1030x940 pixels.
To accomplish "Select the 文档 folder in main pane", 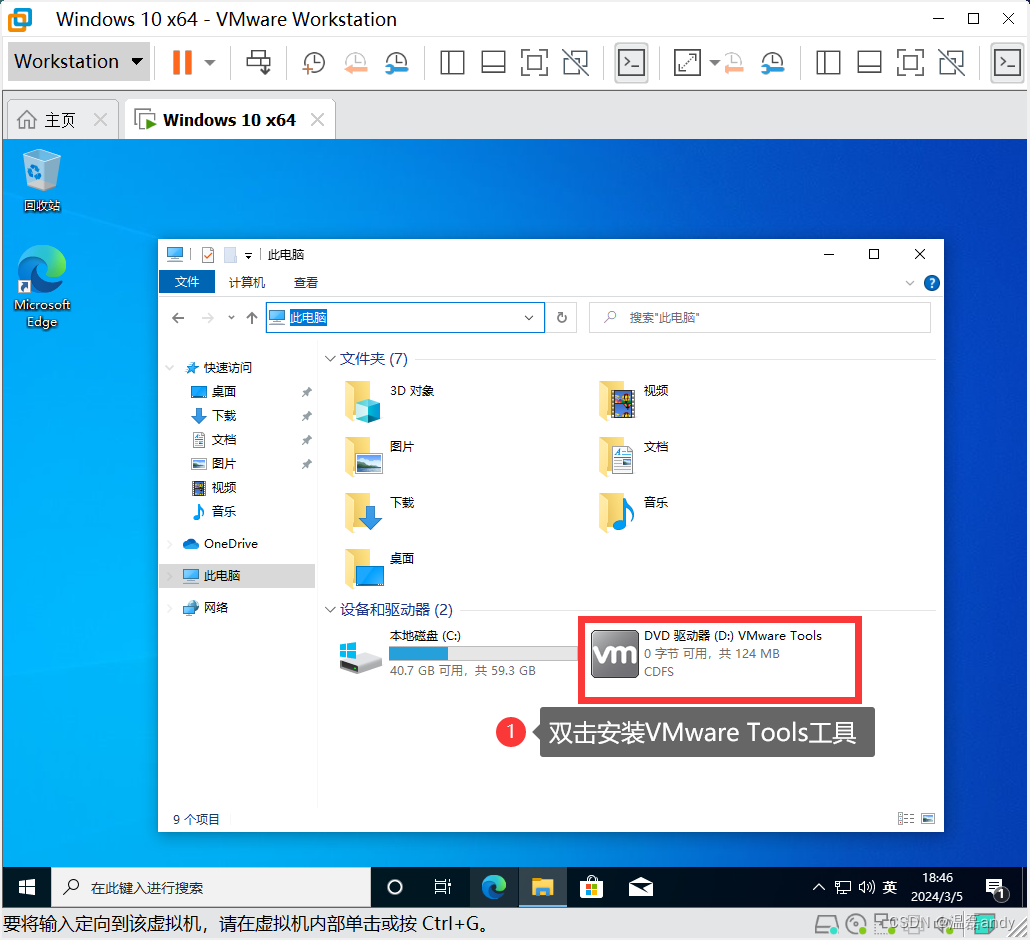I will click(x=635, y=455).
